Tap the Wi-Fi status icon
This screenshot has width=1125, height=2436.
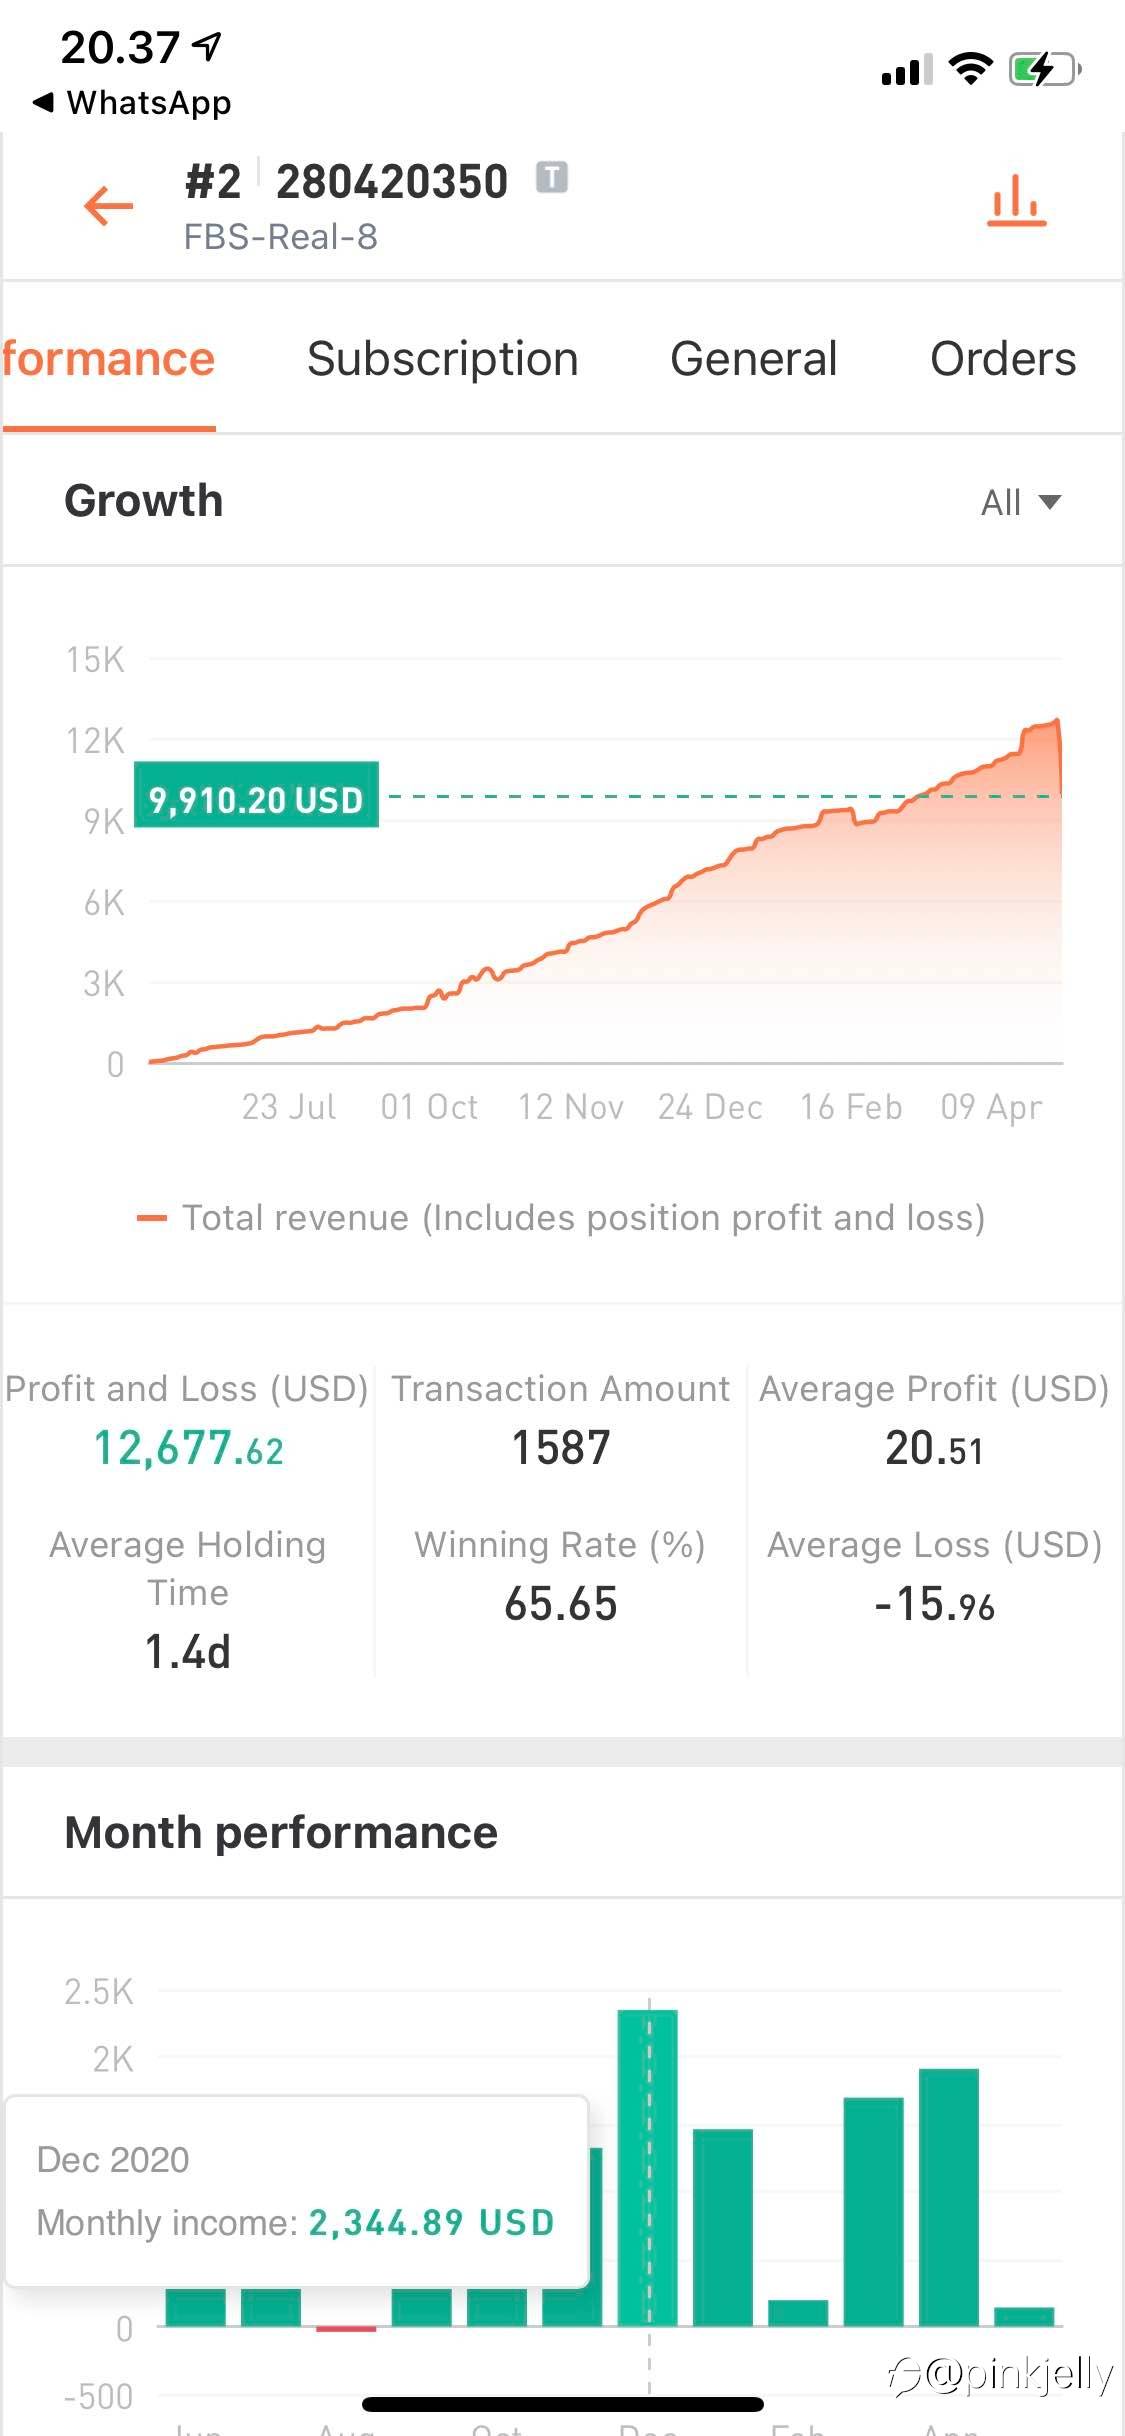pos(969,69)
